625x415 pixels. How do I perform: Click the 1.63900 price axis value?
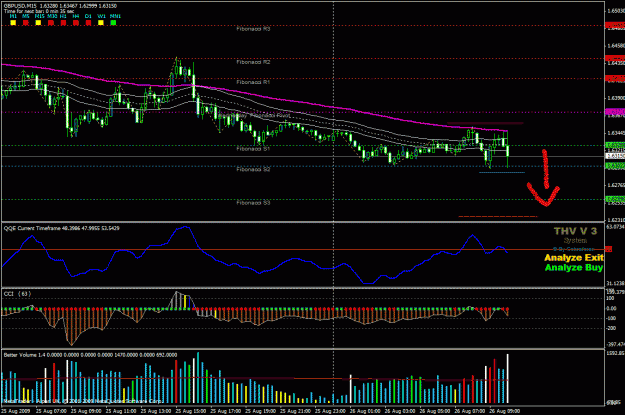point(616,98)
